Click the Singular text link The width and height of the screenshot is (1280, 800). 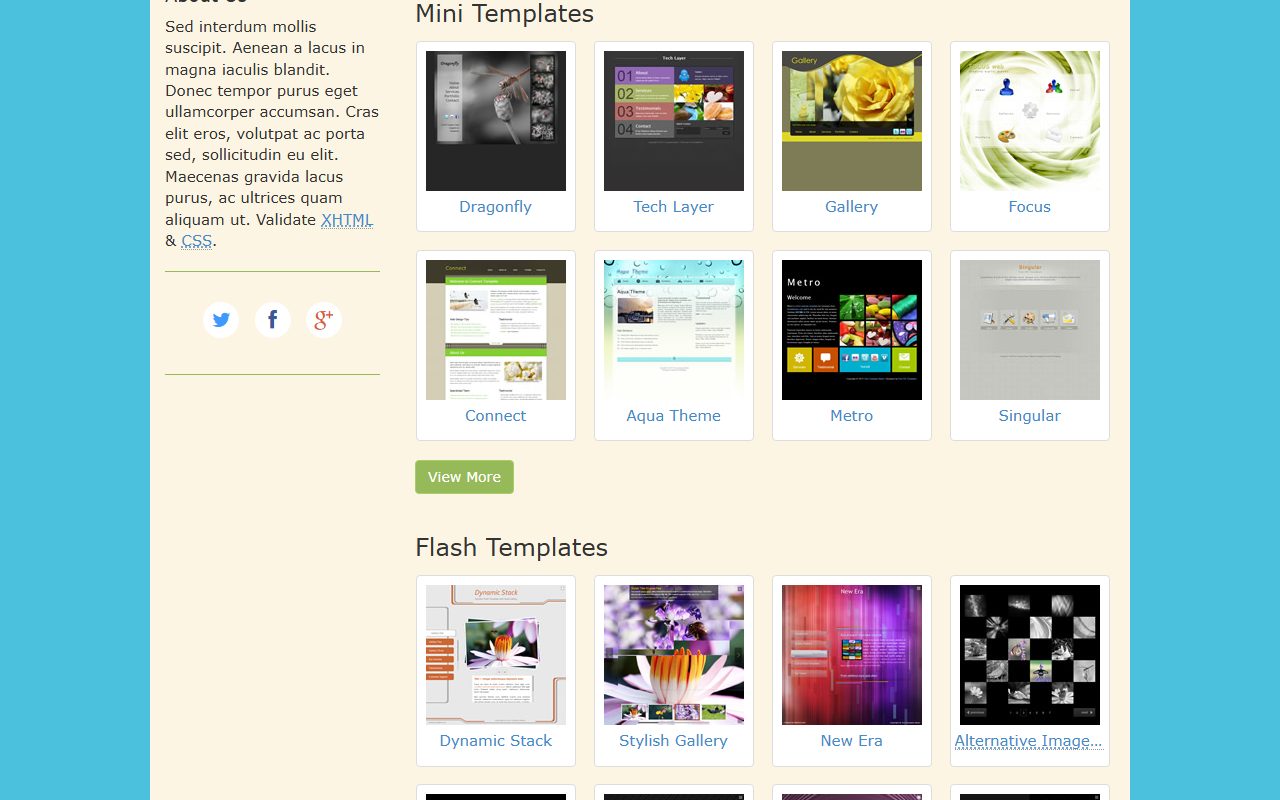point(1030,416)
